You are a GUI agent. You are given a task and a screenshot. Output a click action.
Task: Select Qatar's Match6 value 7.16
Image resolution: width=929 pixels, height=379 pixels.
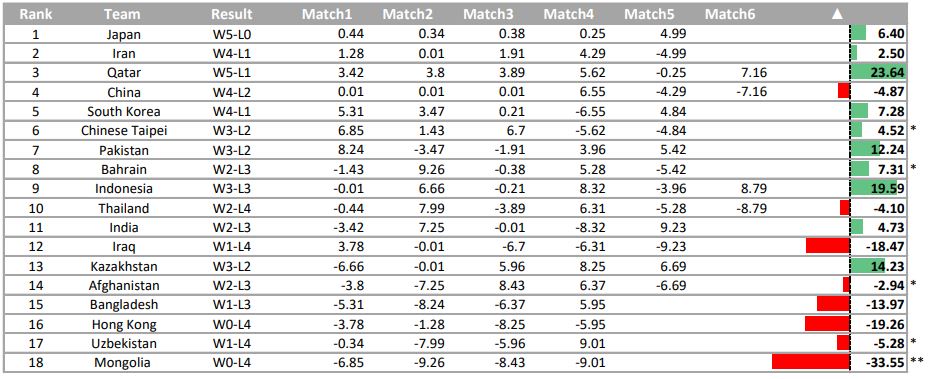pos(754,73)
